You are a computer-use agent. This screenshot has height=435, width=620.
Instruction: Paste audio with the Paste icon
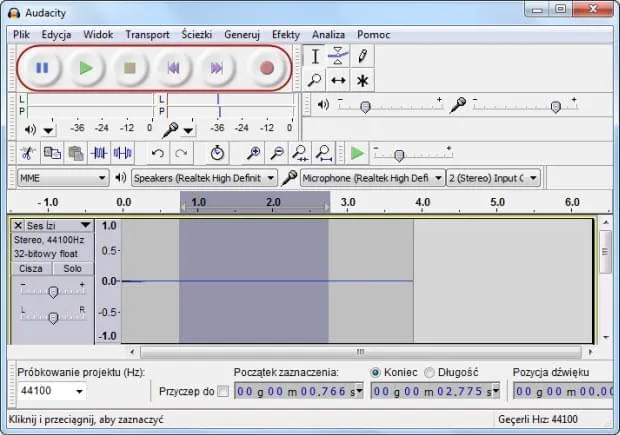[x=76, y=153]
